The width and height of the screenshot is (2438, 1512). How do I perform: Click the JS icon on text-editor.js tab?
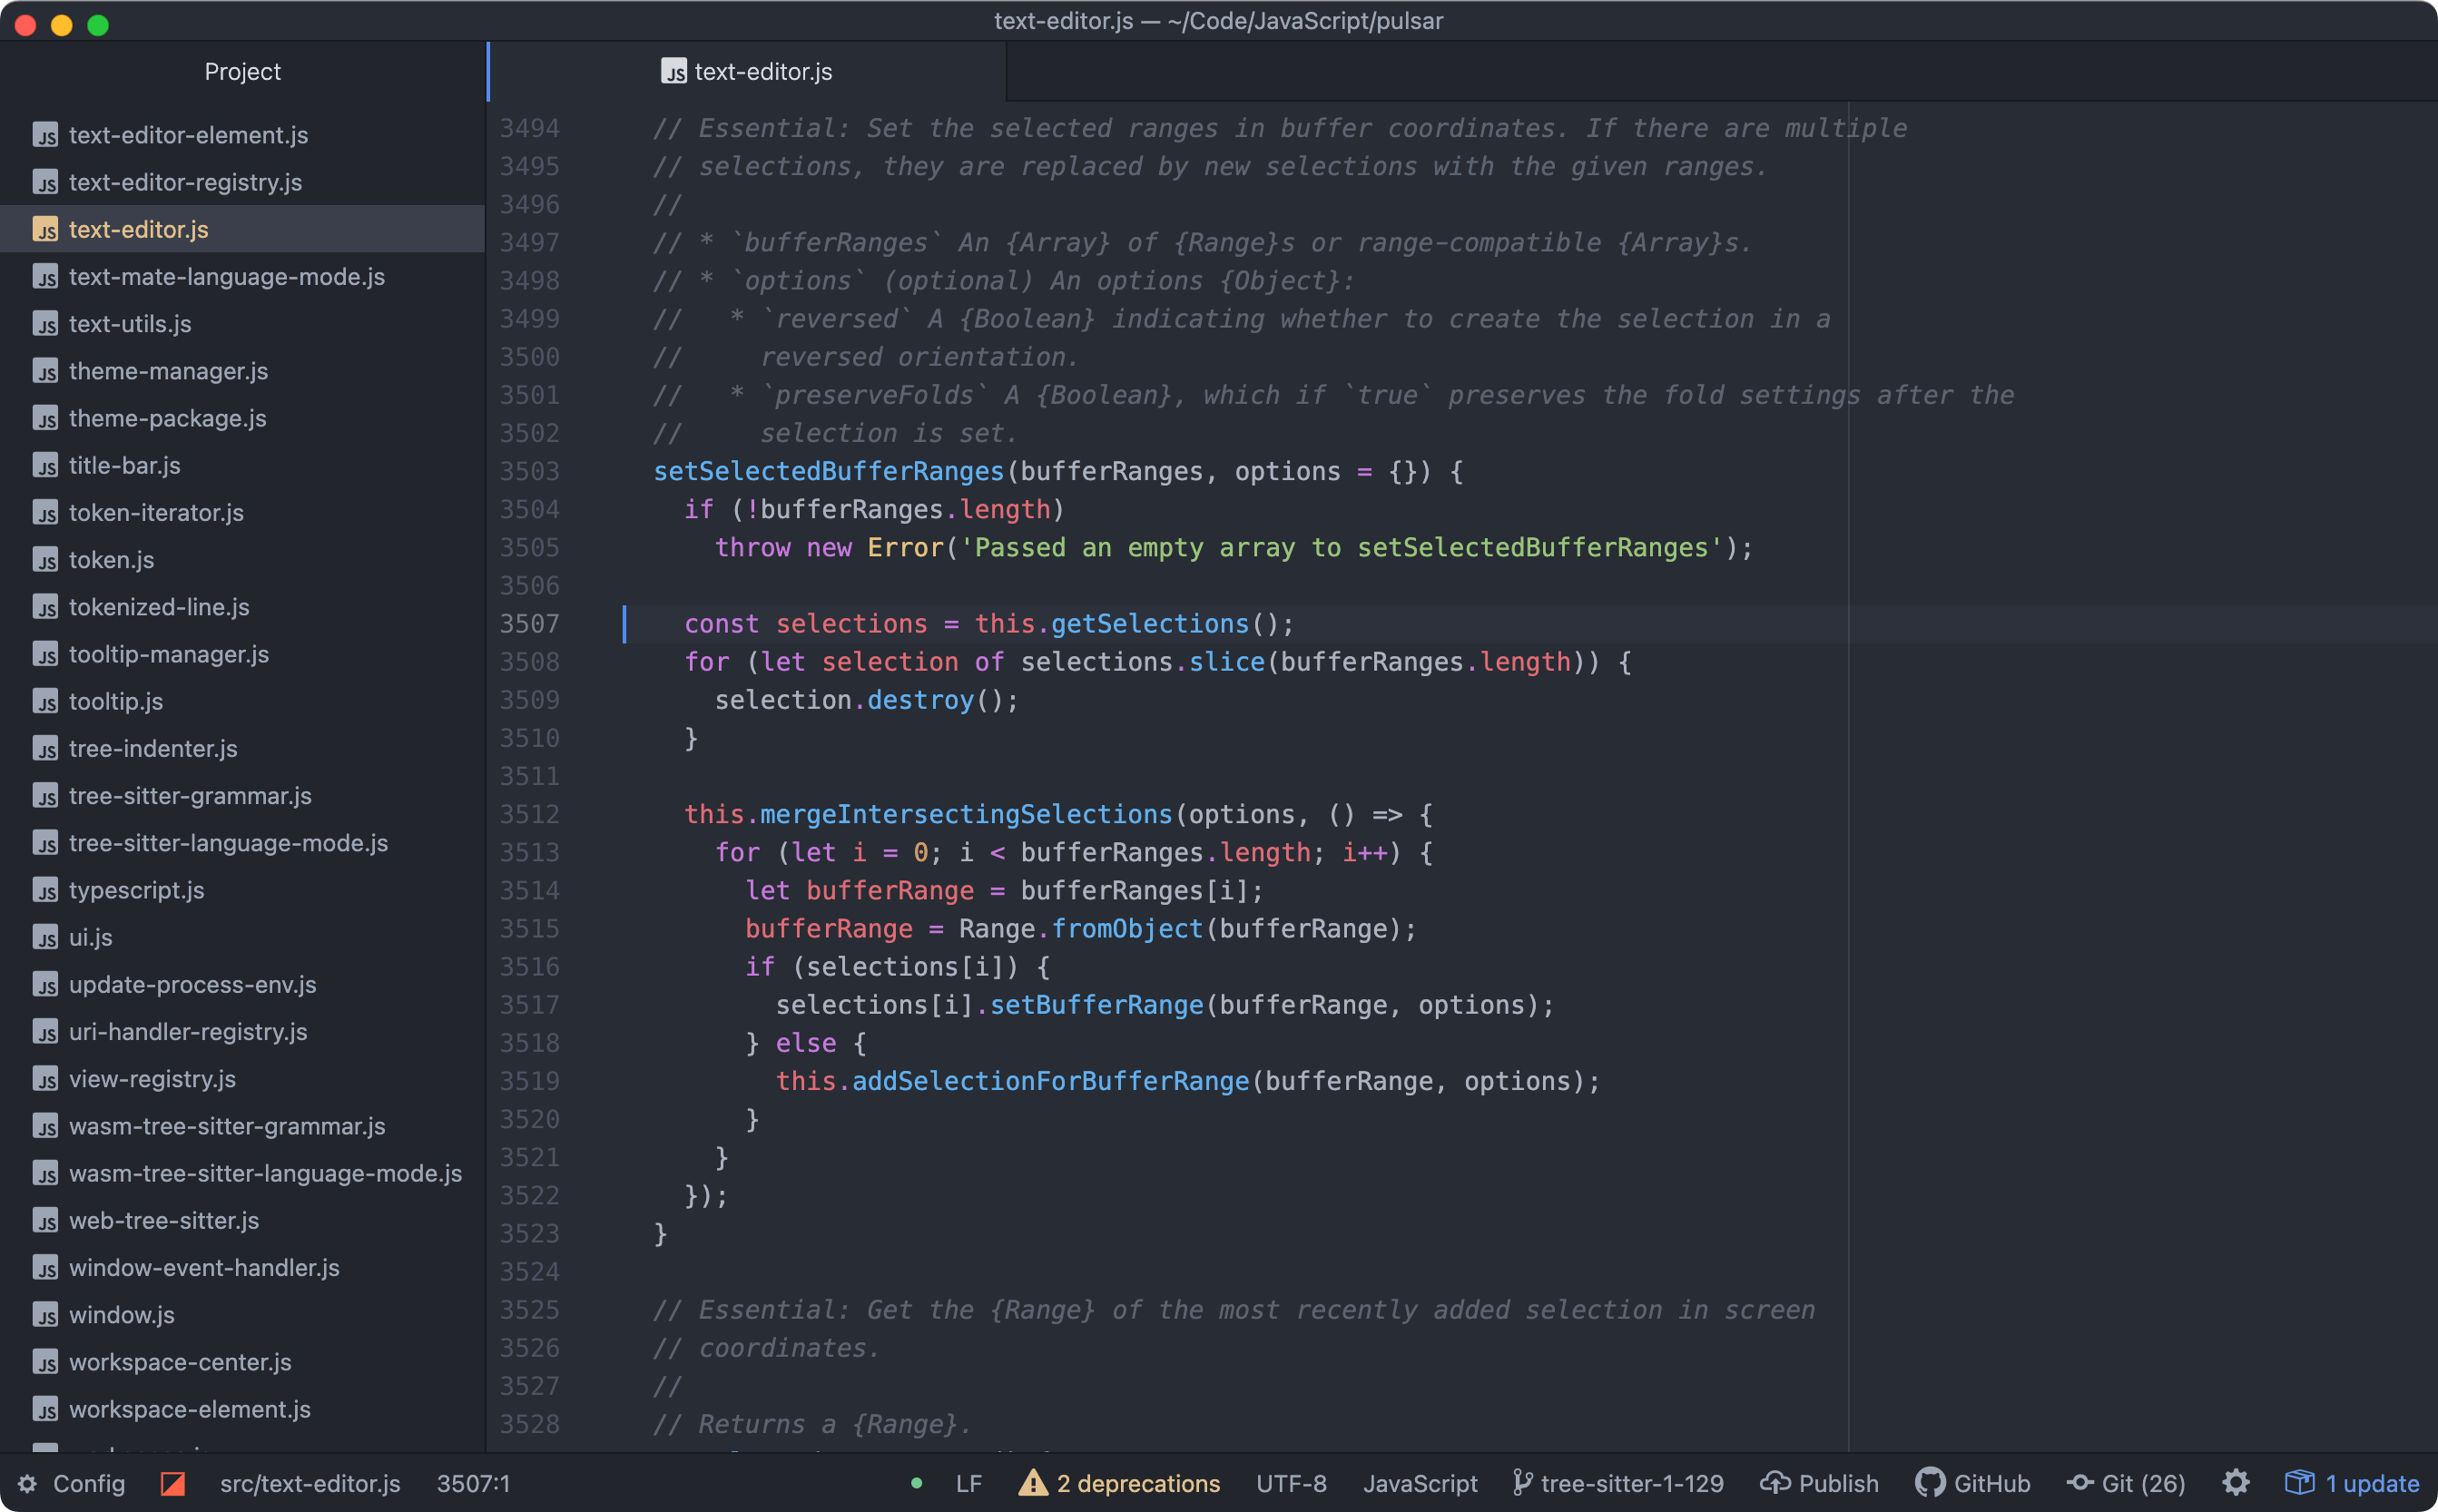tap(674, 72)
